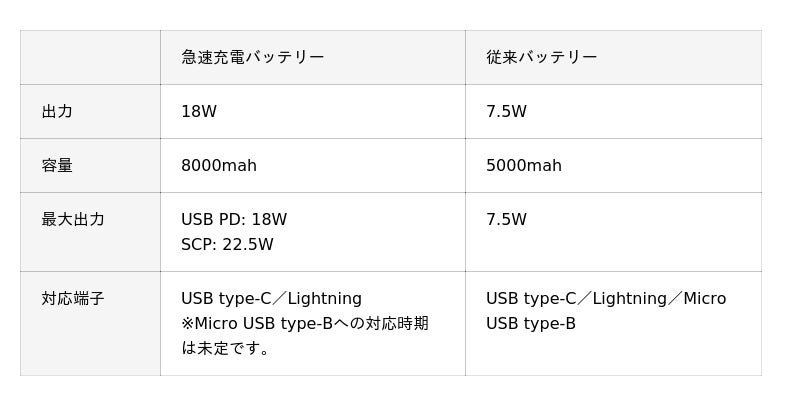Image resolution: width=800 pixels, height=406 pixels.
Task: Click "USB type-B" line in 従来バッテリー cell
Action: click(x=531, y=323)
